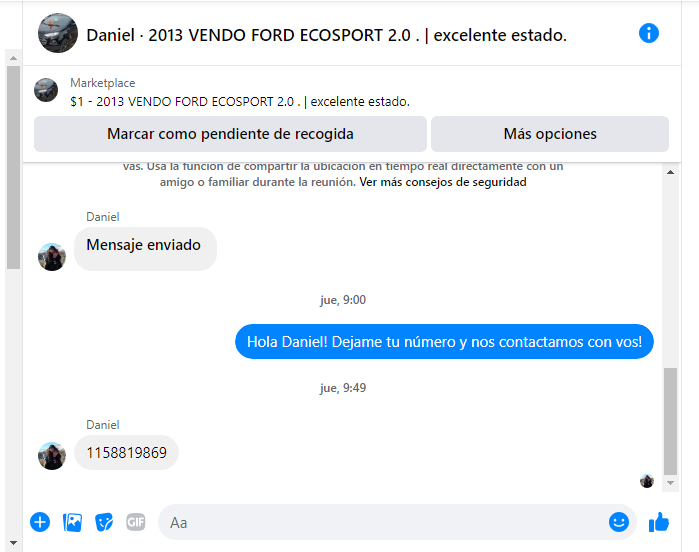
Task: Open the emoji picker in message box
Action: click(x=619, y=522)
